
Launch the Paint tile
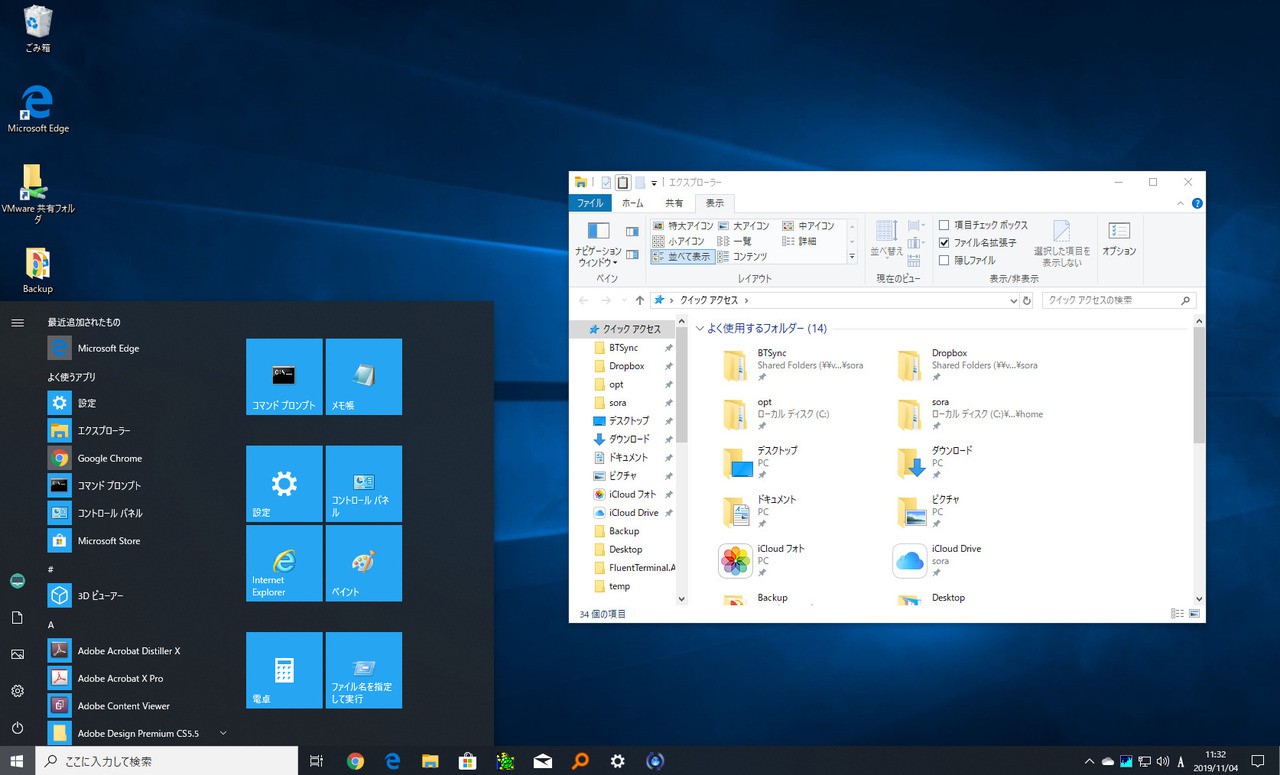(364, 563)
